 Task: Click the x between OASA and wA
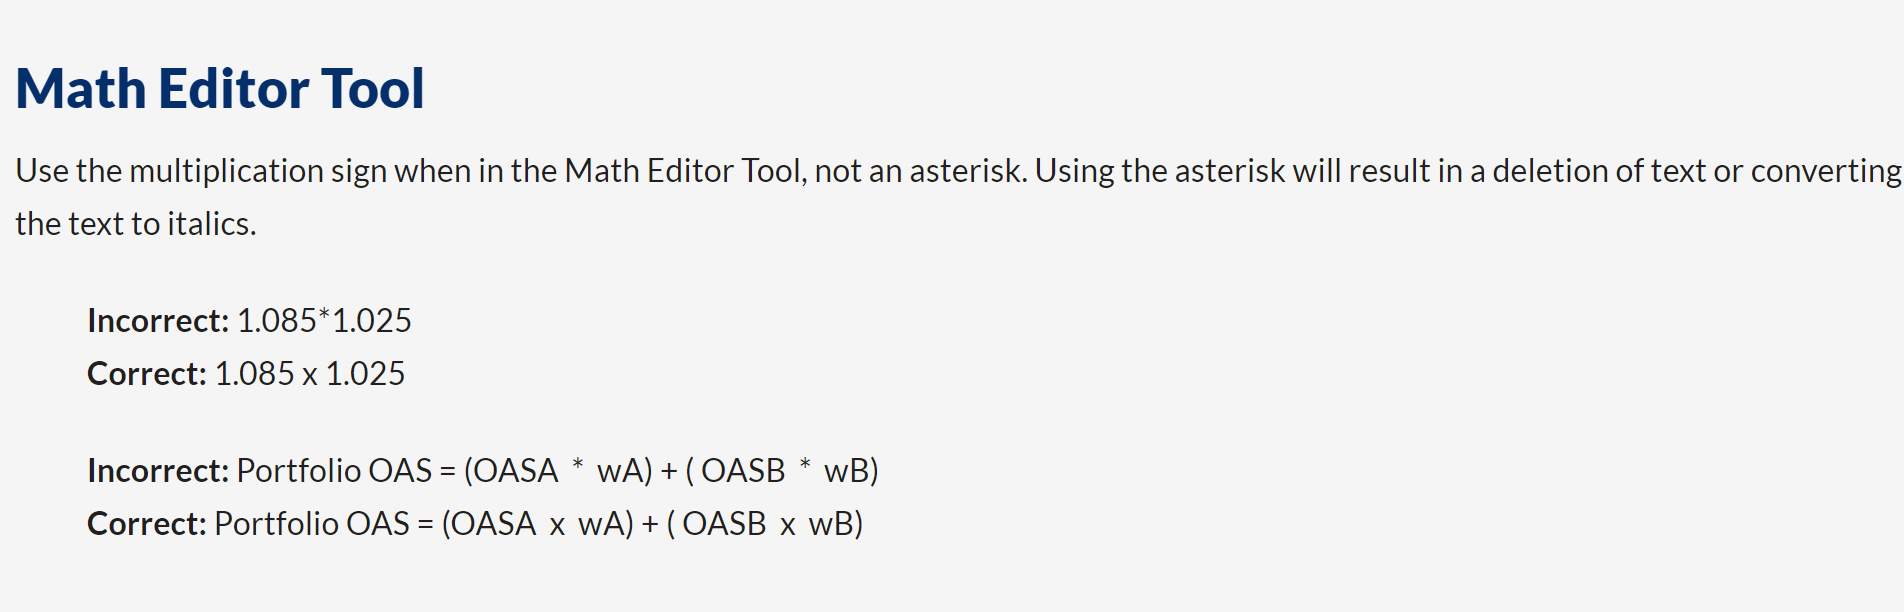point(557,525)
